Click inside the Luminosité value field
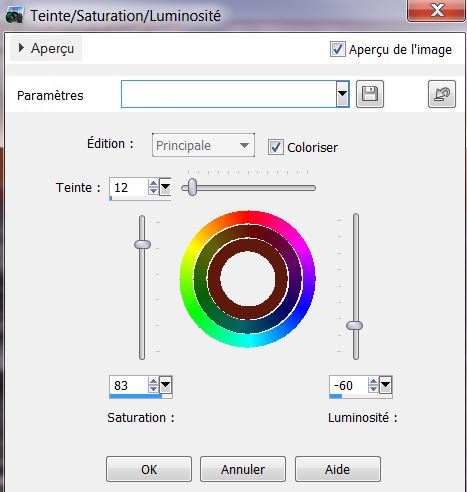Image resolution: width=467 pixels, height=492 pixels. [349, 386]
